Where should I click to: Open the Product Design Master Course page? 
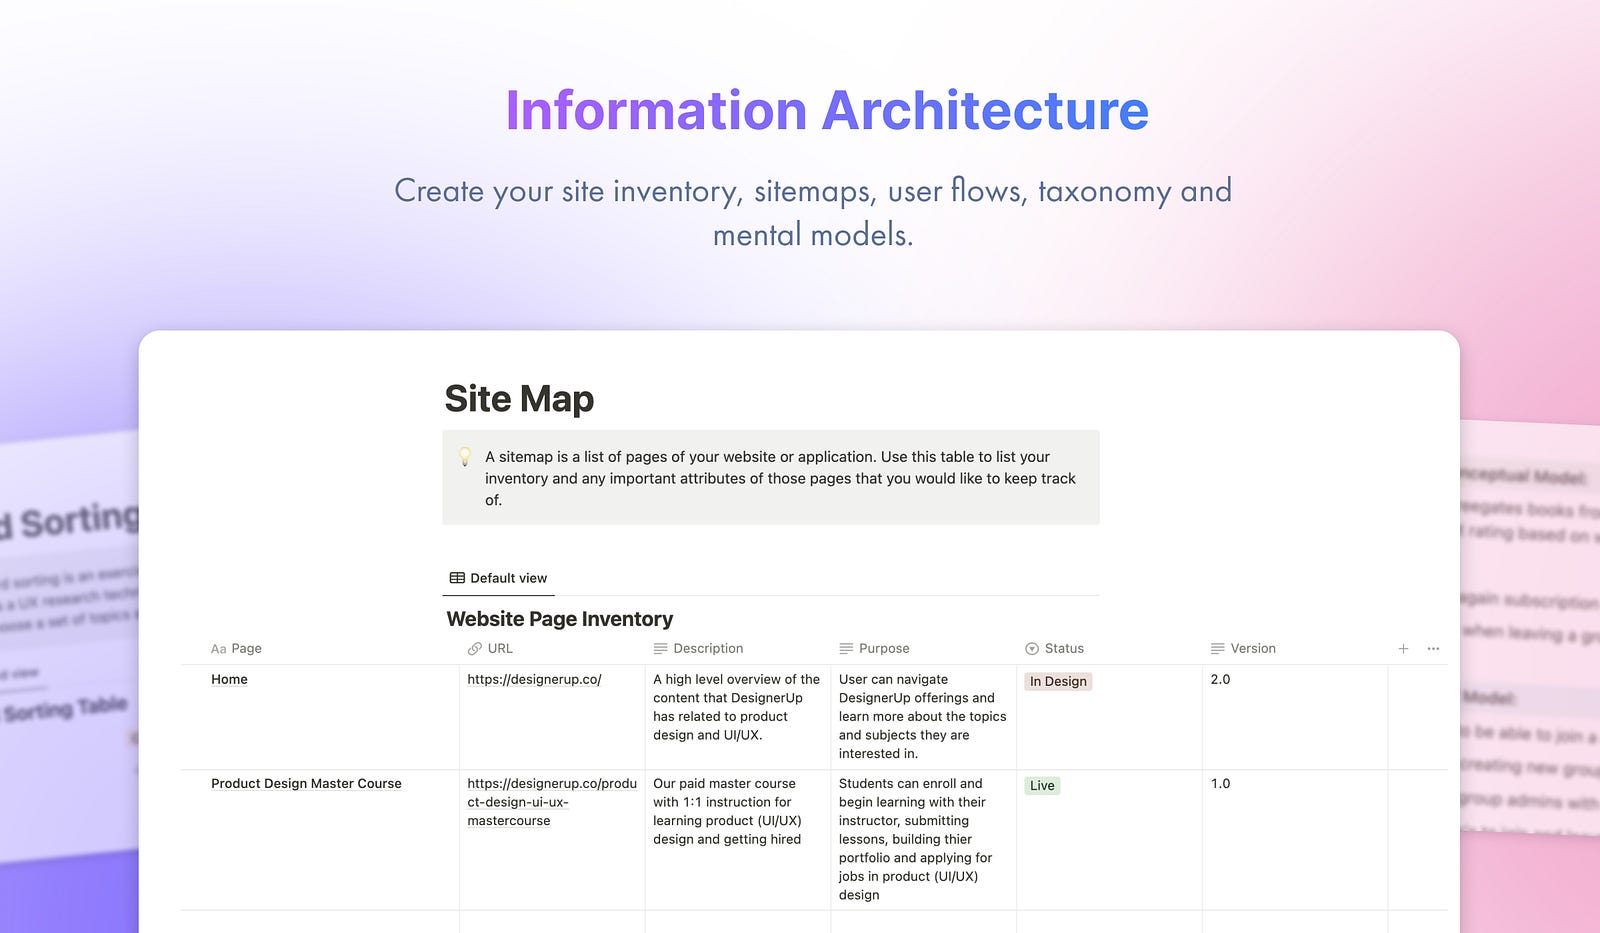coord(306,783)
